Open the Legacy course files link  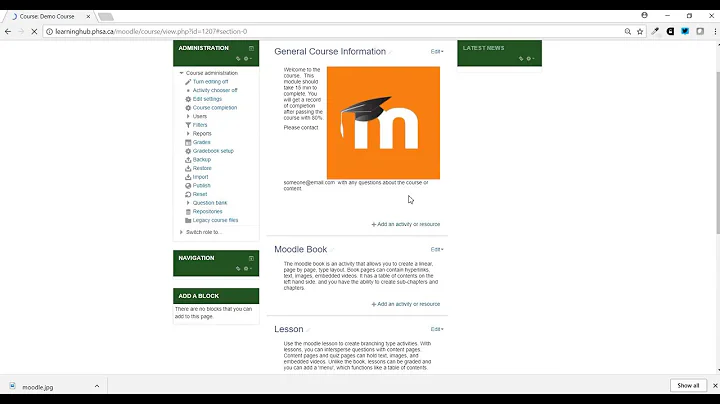coord(215,220)
